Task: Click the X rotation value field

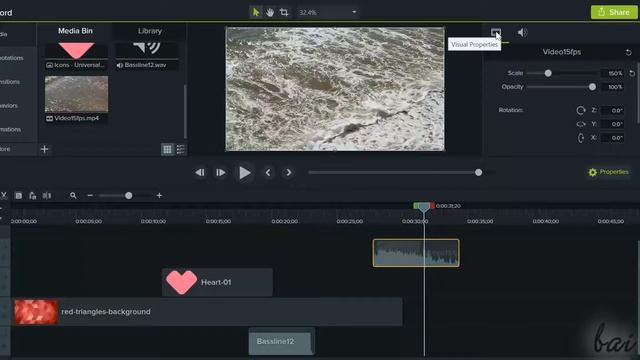Action: point(613,138)
